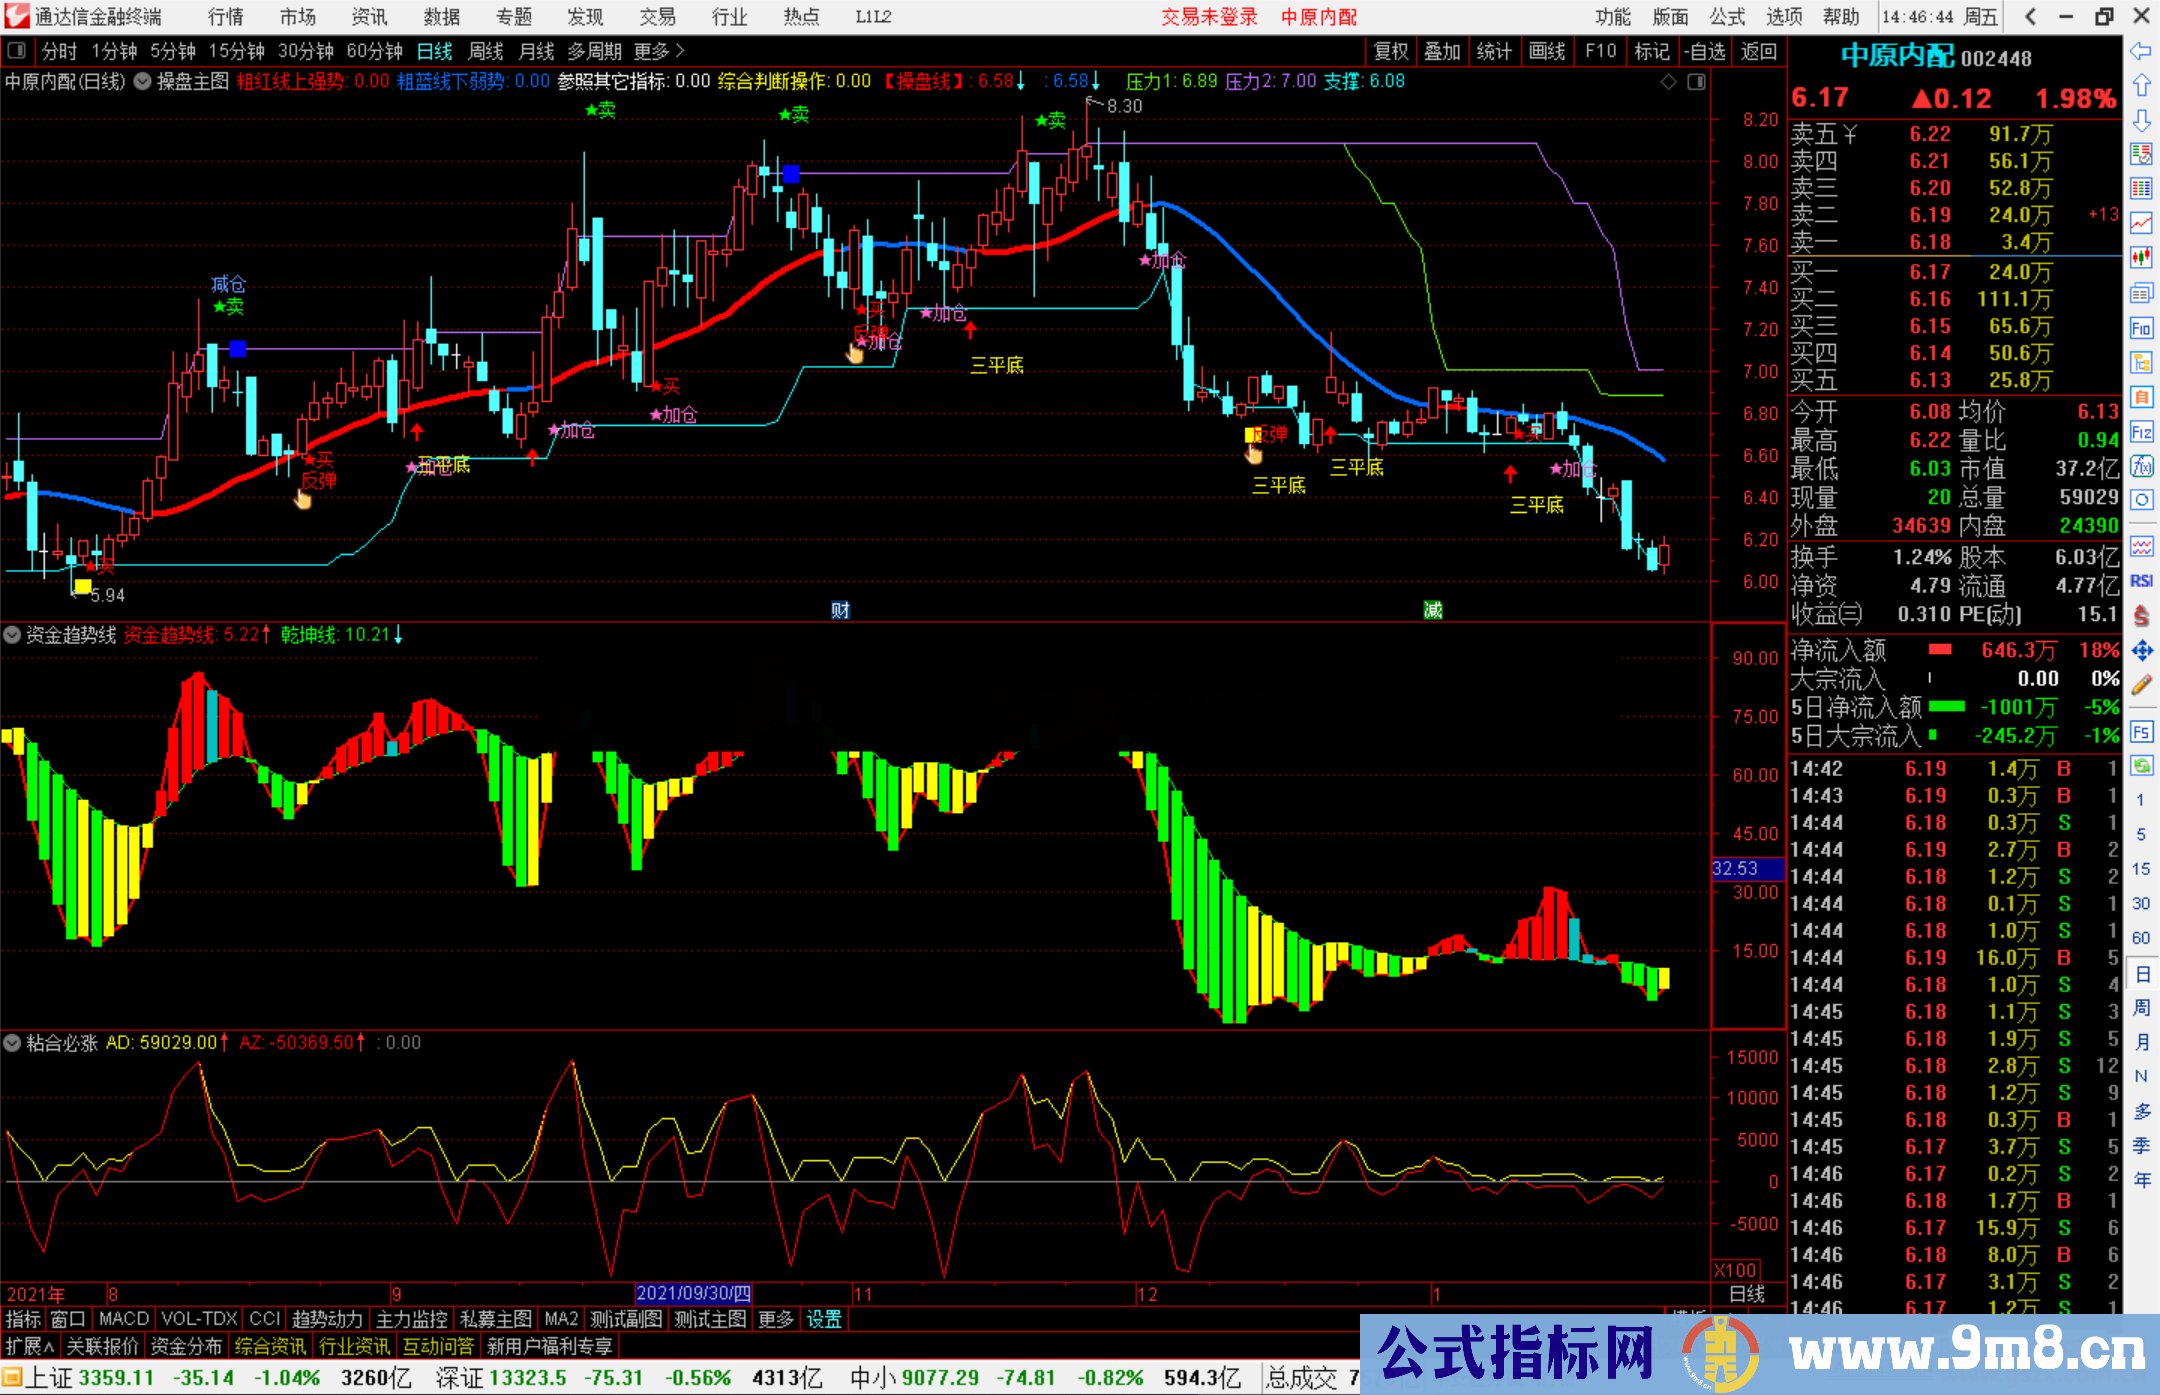Image resolution: width=2160 pixels, height=1395 pixels.
Task: Click diamond marker icon at chart top right
Action: pyautogui.click(x=1668, y=81)
